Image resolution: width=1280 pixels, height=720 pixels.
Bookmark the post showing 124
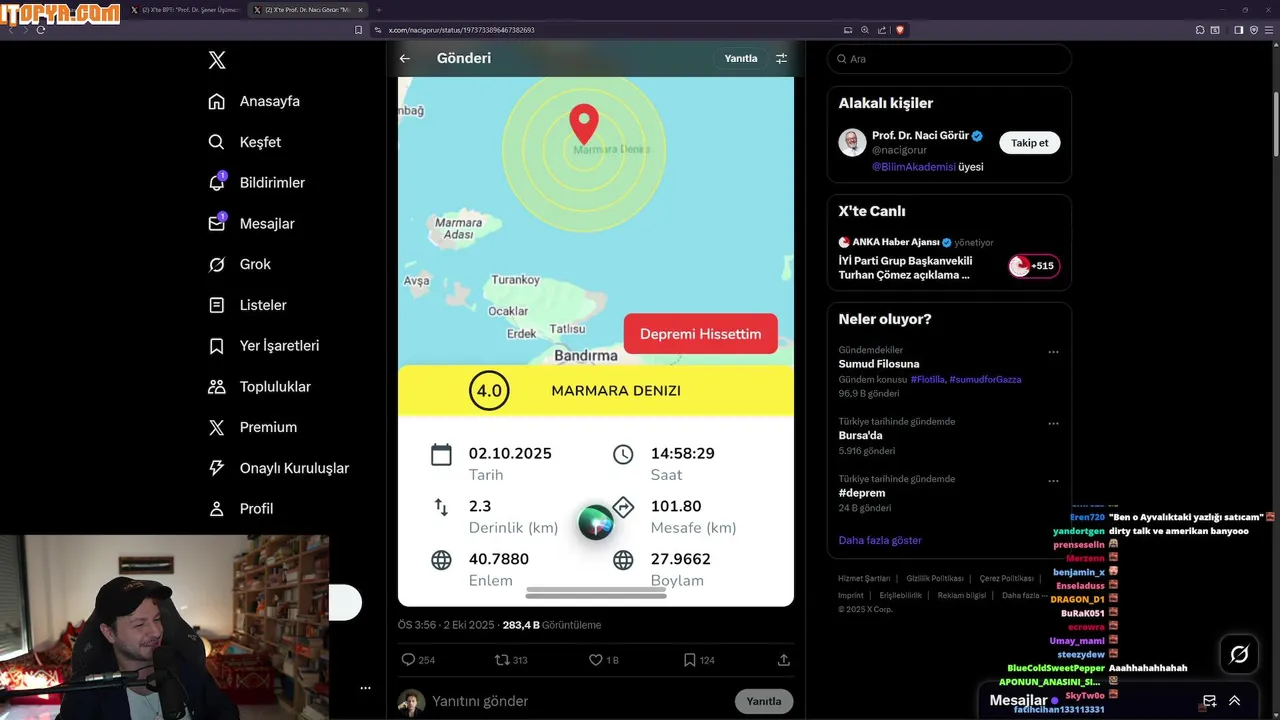[689, 660]
